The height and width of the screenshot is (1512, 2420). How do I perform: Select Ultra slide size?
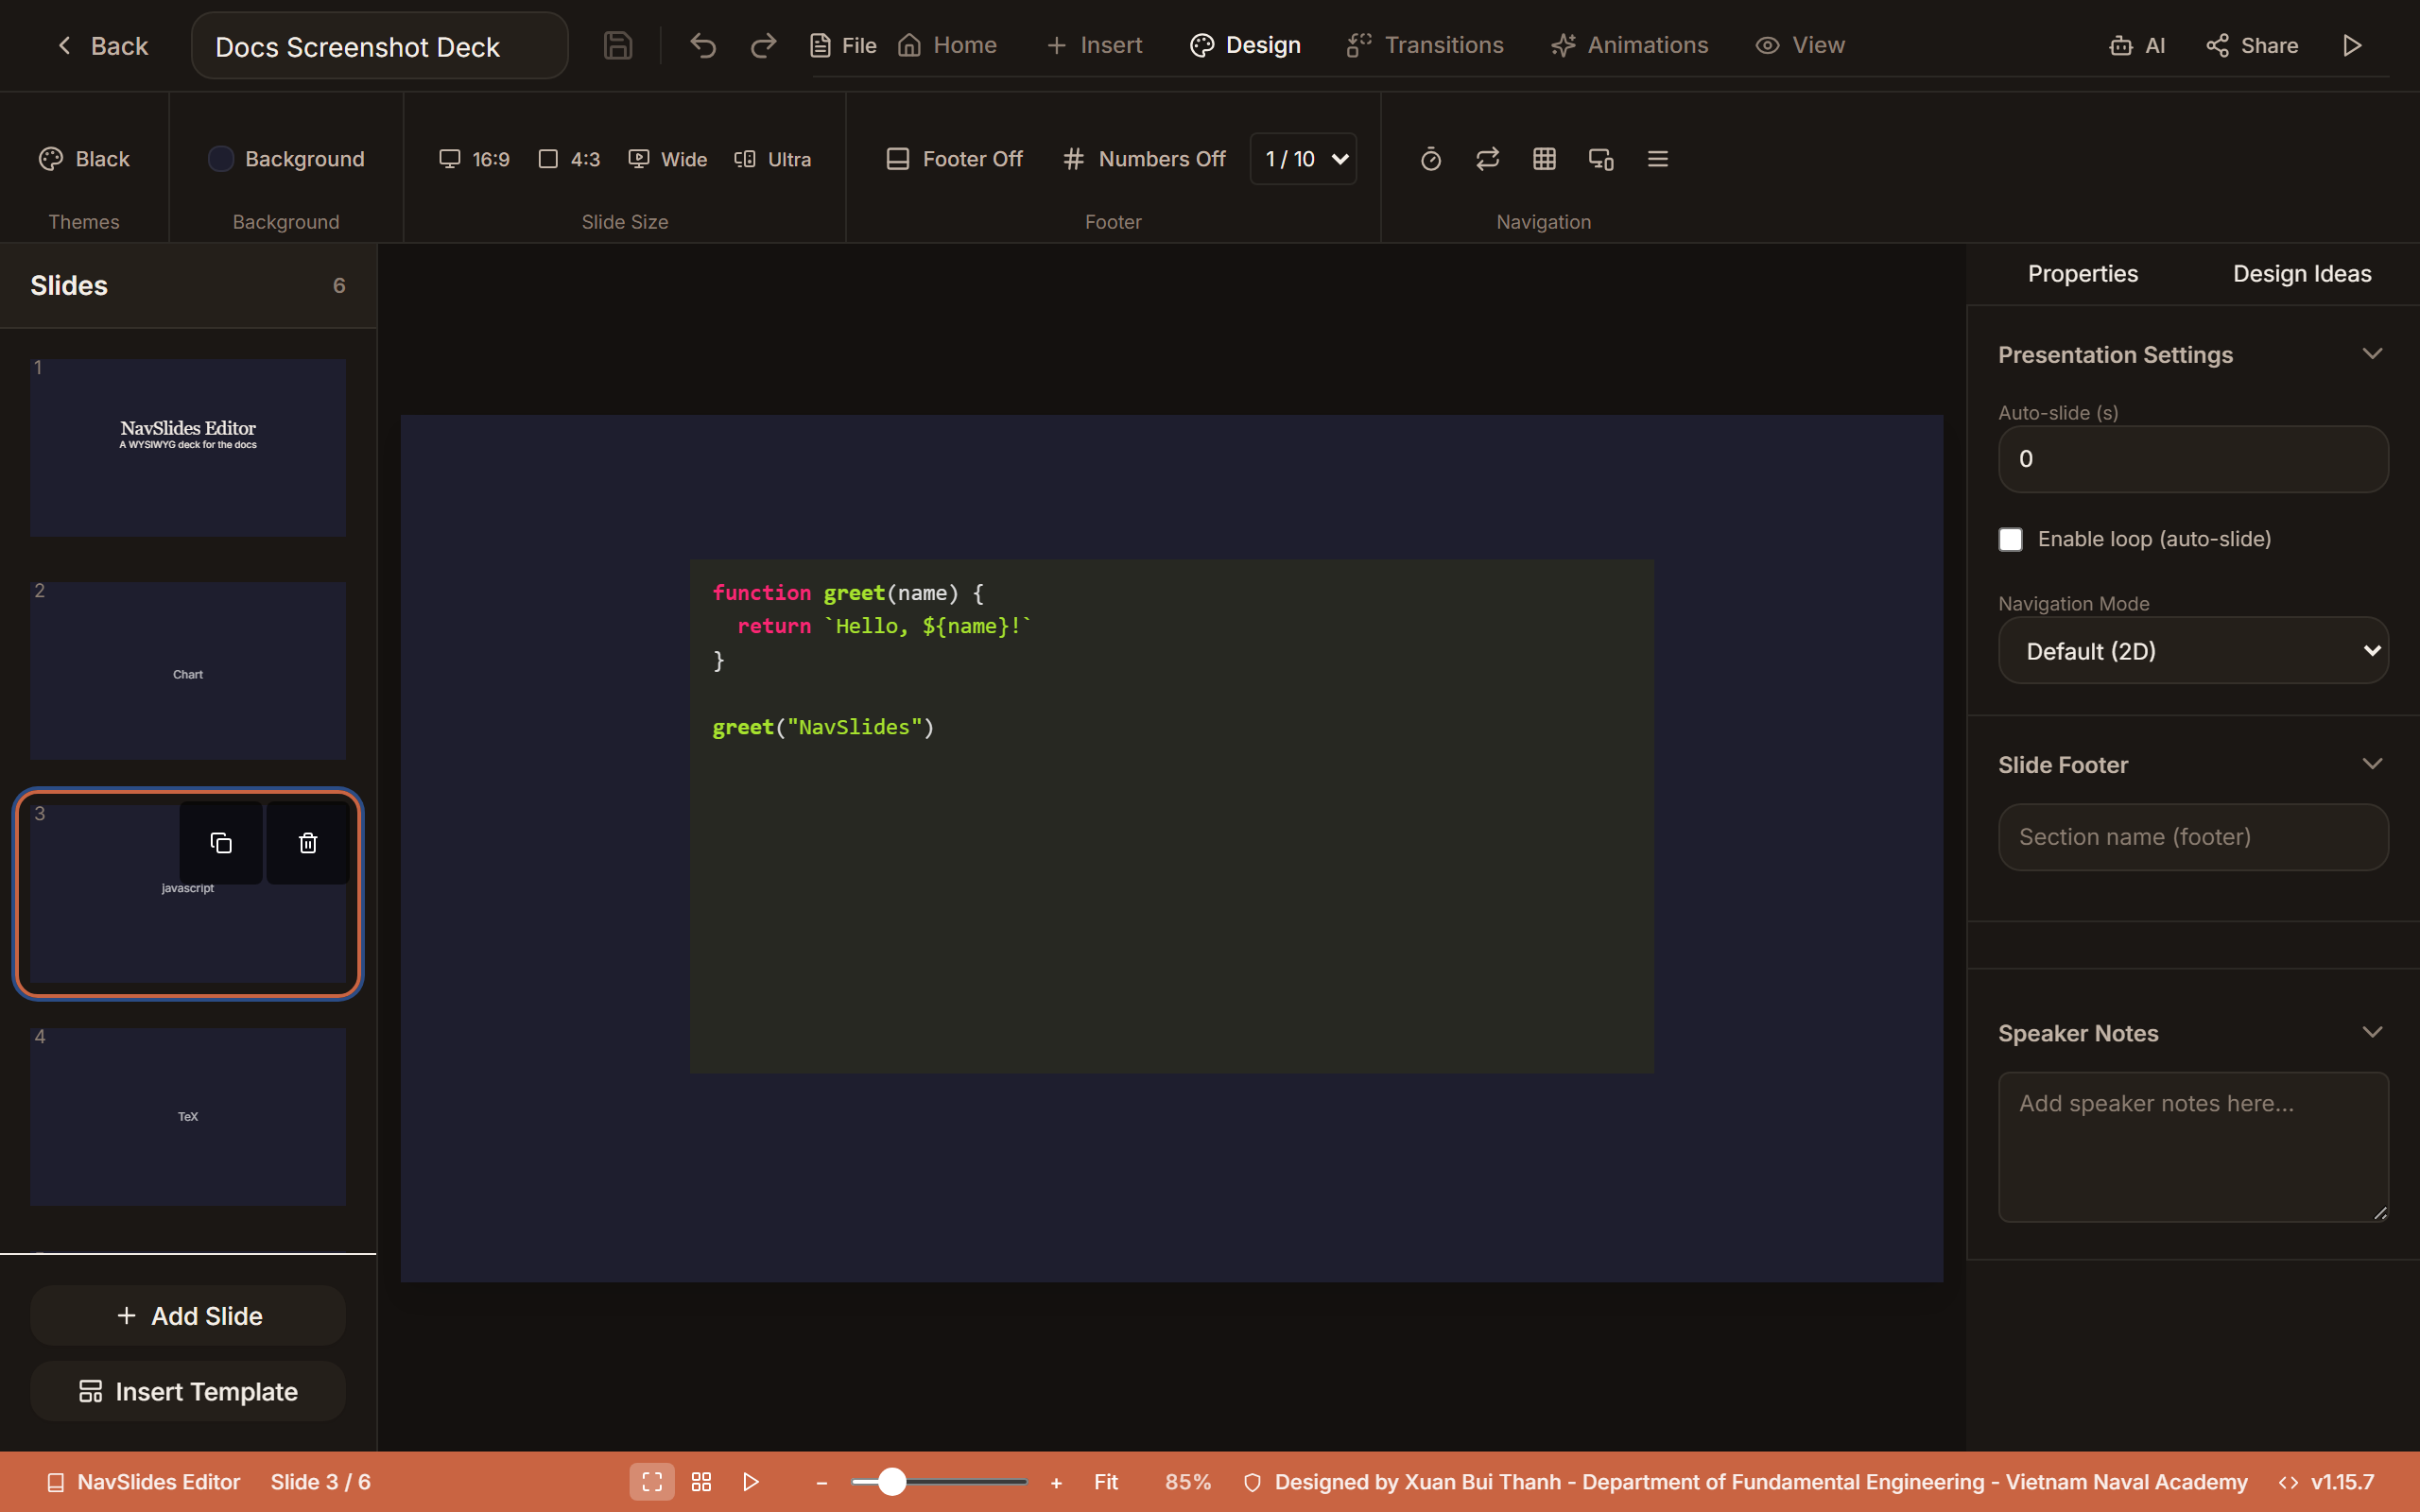point(772,159)
